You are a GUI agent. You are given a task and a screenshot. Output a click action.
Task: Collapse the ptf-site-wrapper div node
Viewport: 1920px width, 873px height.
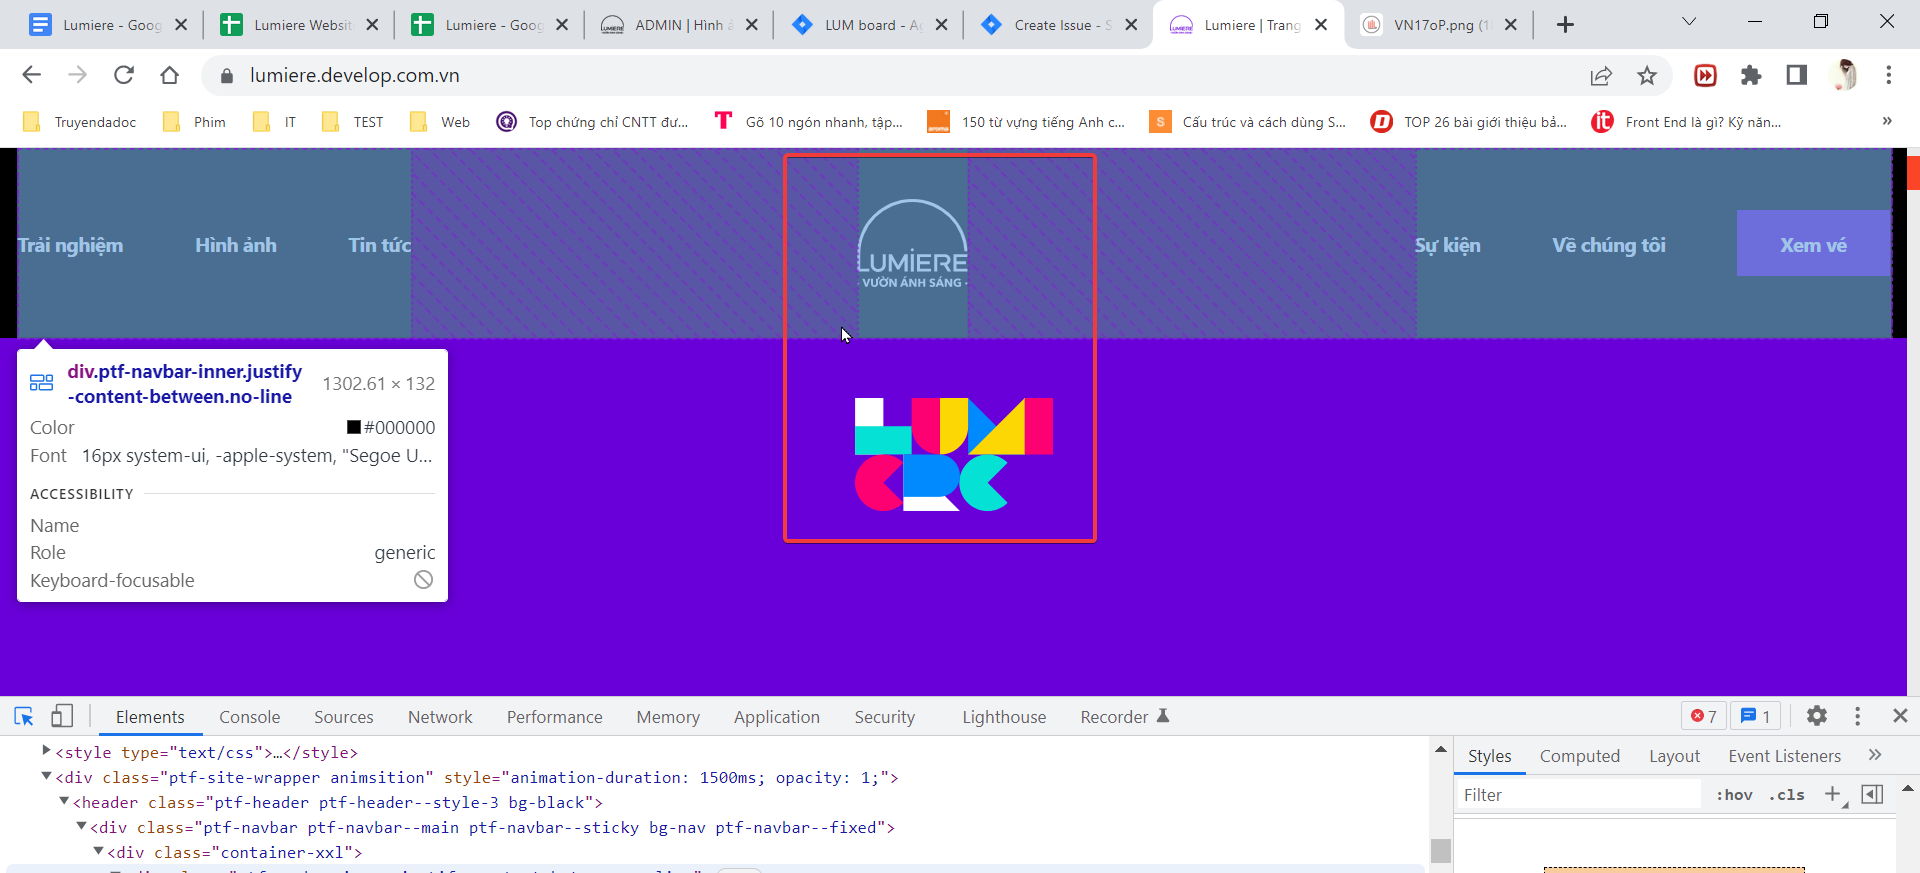point(46,776)
